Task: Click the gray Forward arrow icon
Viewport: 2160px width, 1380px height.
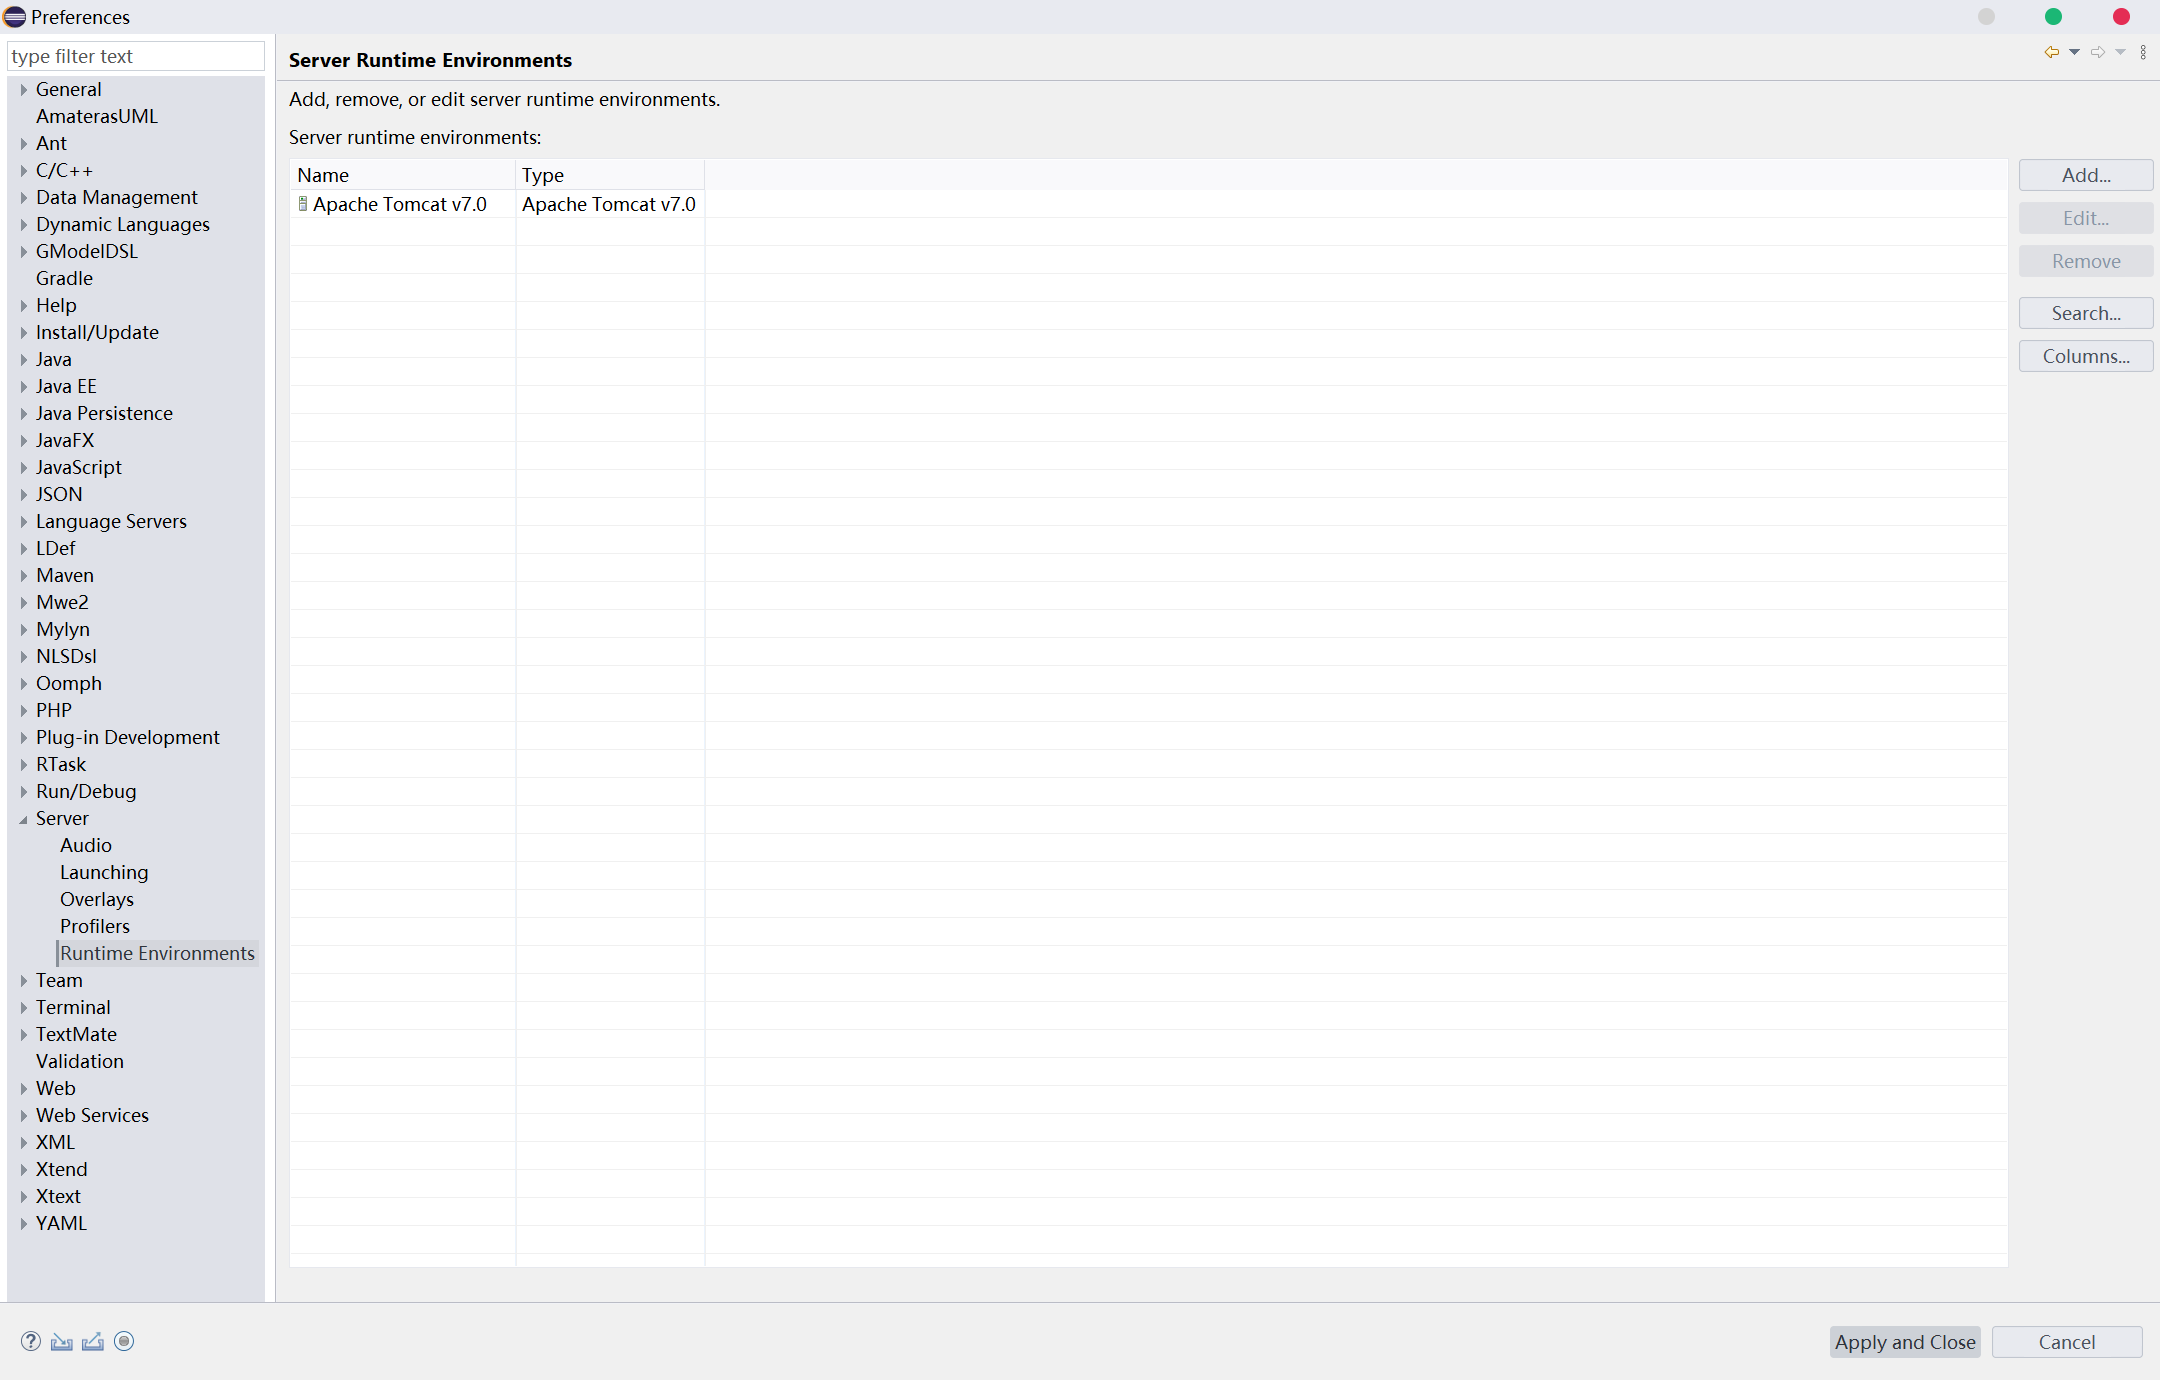Action: pyautogui.click(x=2098, y=52)
